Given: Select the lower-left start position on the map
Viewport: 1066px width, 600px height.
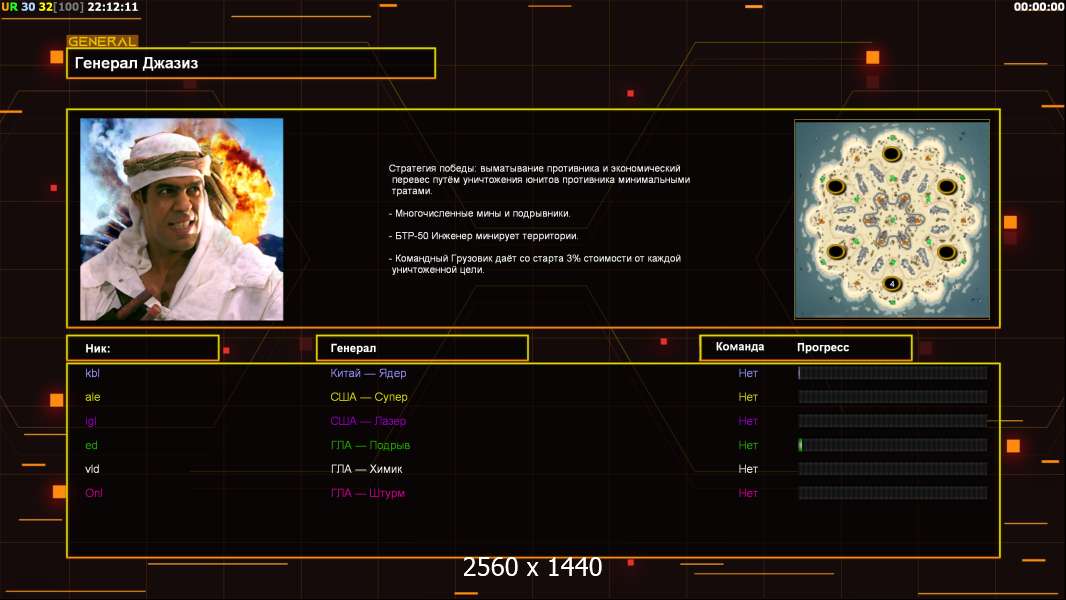Looking at the screenshot, I should point(836,251).
